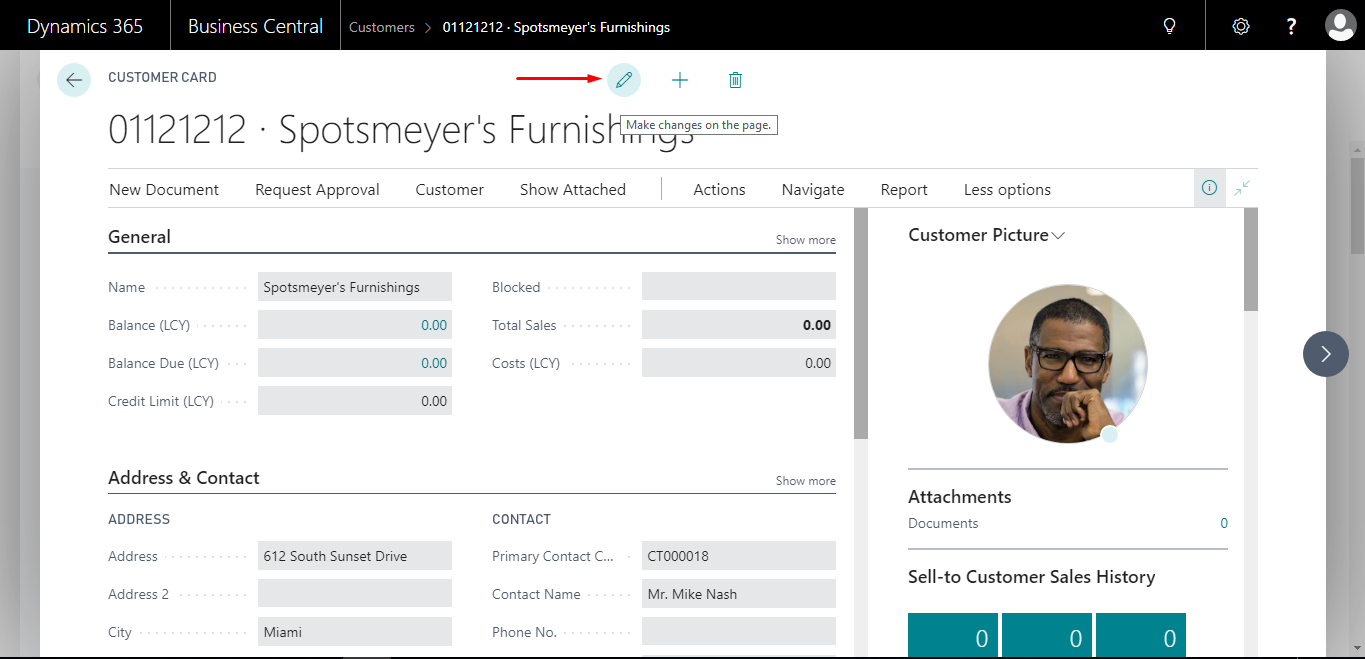Screen dimensions: 1365x659
Task: Click the City field showing Miami
Action: pyautogui.click(x=355, y=632)
